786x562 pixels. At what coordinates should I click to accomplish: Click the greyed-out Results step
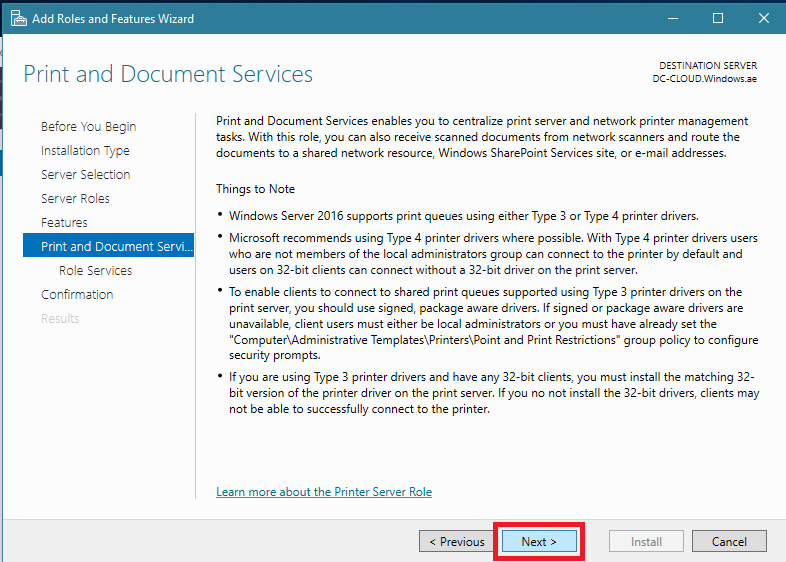pyautogui.click(x=60, y=319)
